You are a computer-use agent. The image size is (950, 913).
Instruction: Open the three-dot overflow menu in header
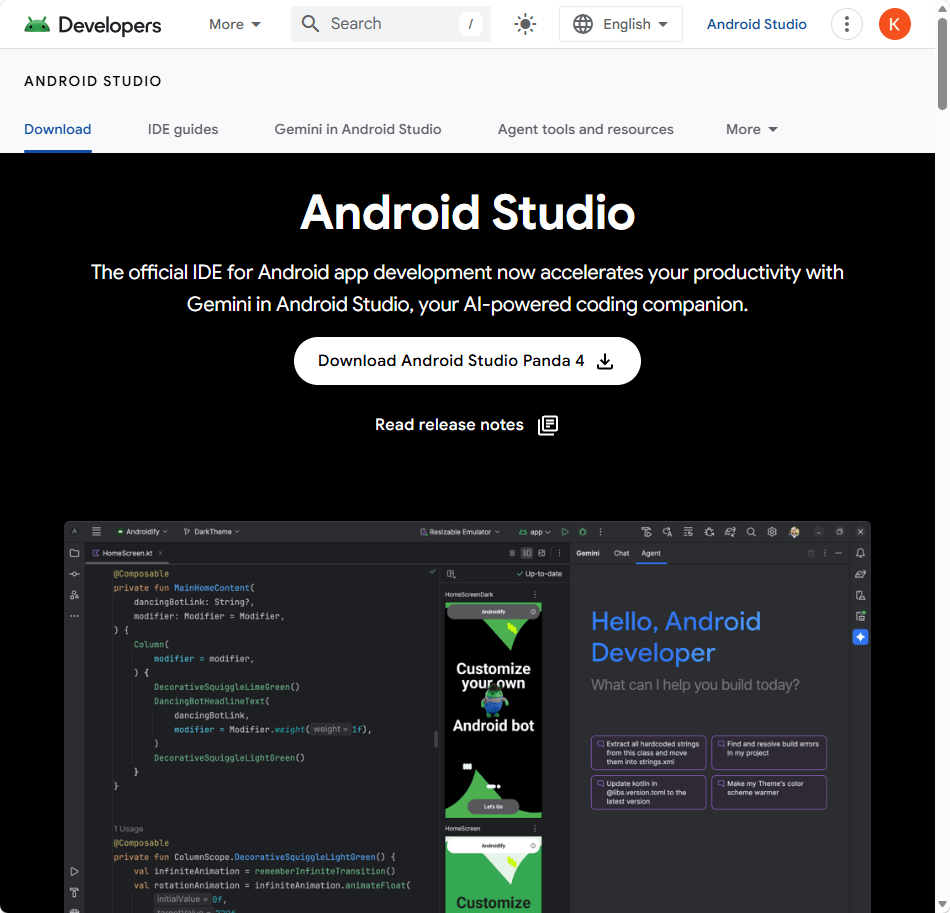(846, 24)
